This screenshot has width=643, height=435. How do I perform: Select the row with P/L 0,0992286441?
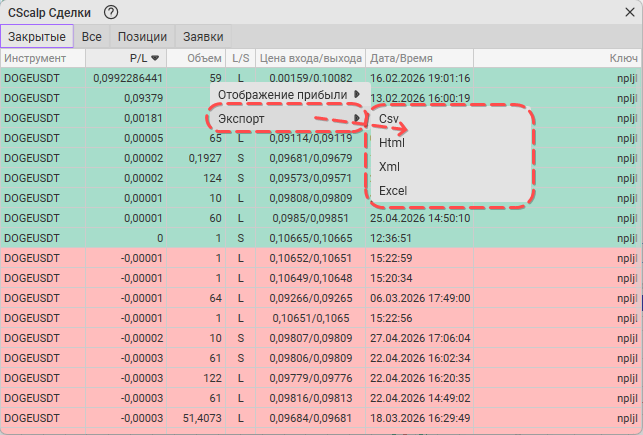pos(322,78)
